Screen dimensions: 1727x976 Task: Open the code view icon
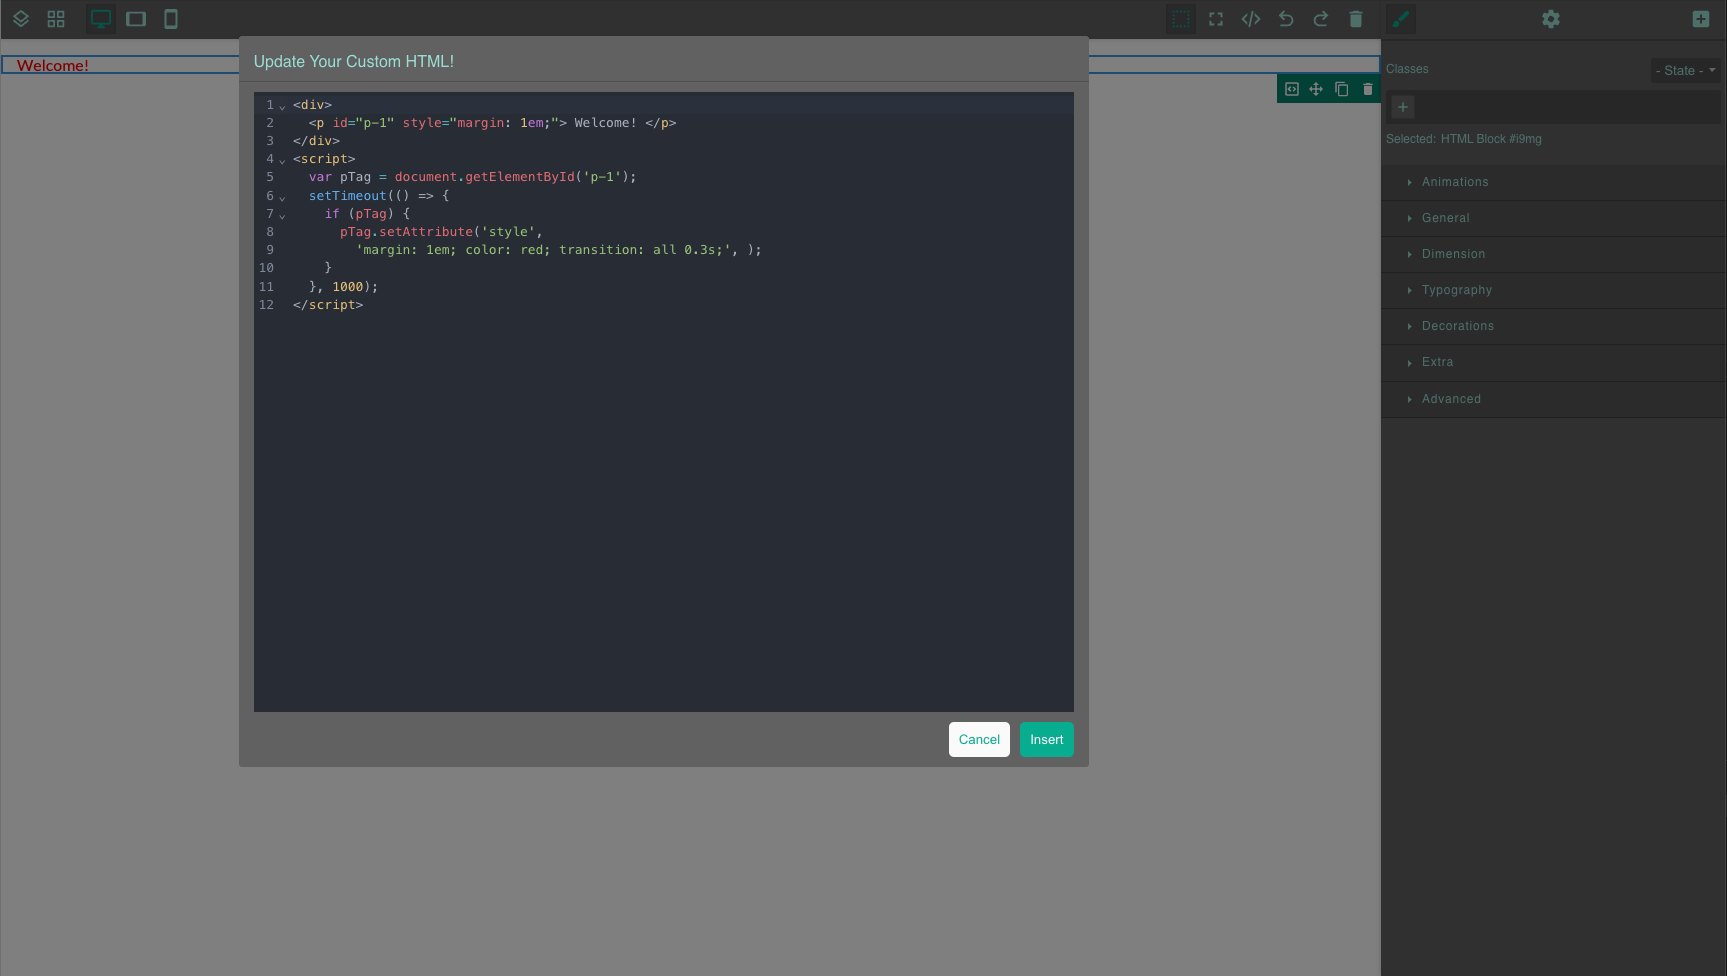pyautogui.click(x=1251, y=19)
